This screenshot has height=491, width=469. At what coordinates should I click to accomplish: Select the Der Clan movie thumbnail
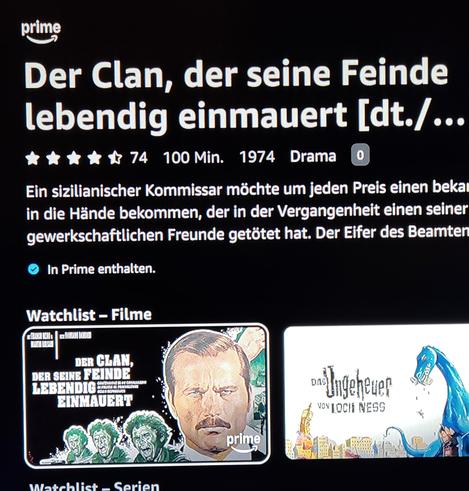tap(146, 396)
